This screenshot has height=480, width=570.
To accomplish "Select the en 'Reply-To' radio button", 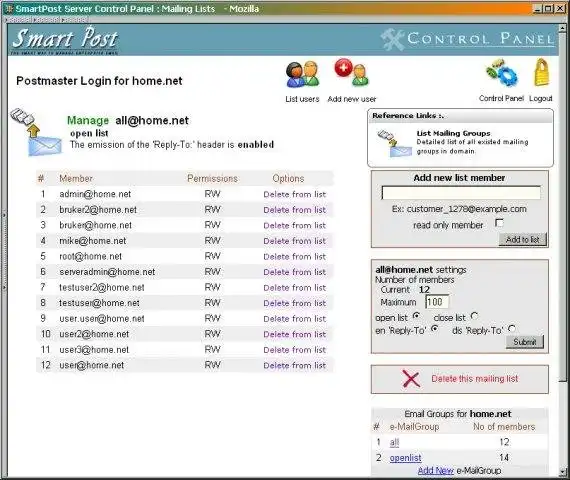I will click(435, 329).
